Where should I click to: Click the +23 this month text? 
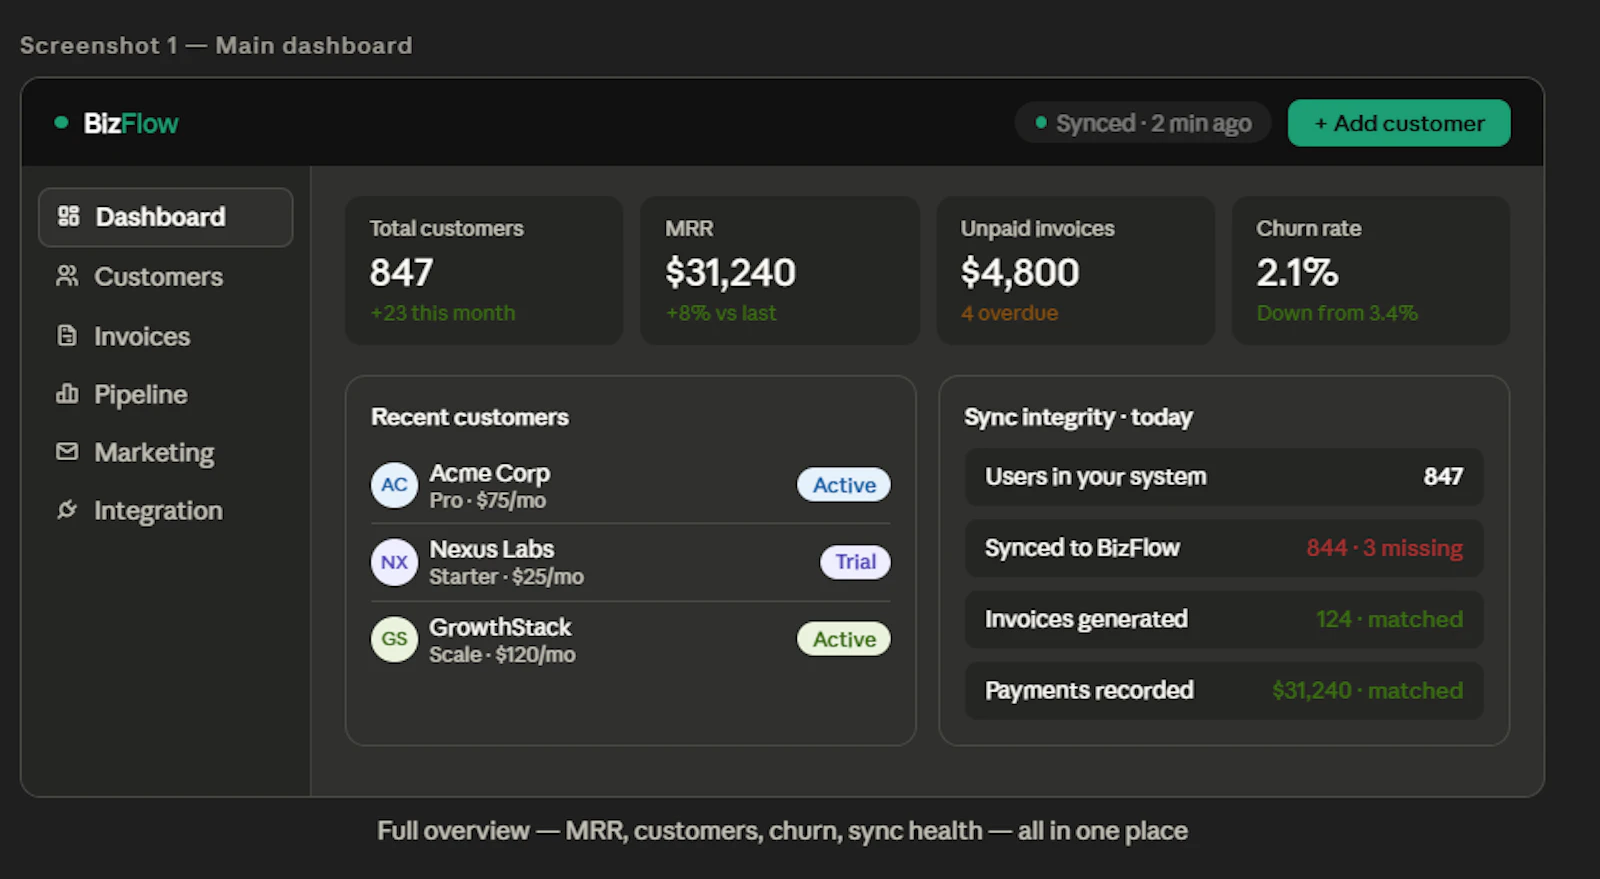click(x=443, y=313)
